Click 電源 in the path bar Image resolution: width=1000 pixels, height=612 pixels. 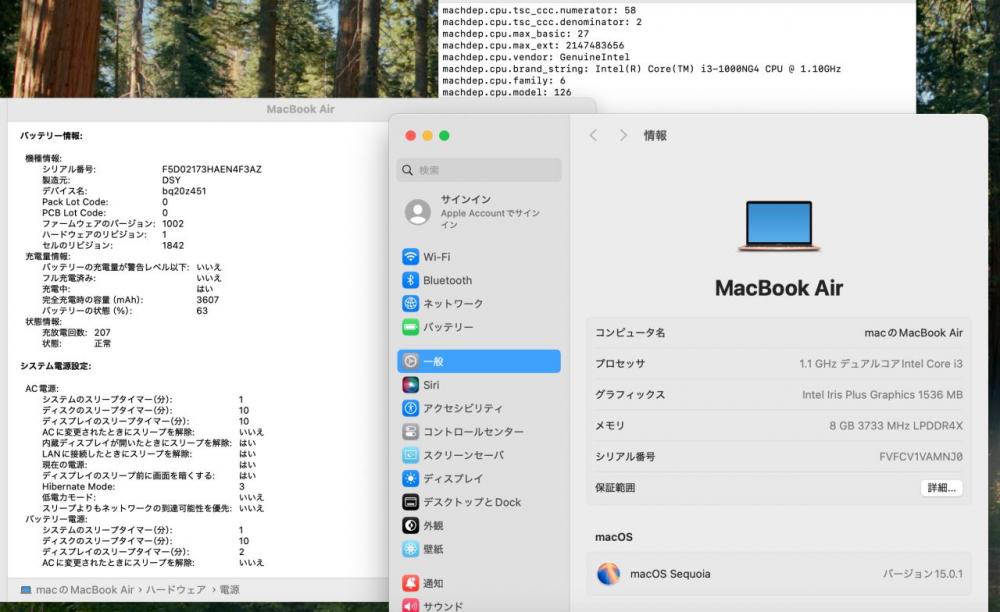pyautogui.click(x=230, y=590)
